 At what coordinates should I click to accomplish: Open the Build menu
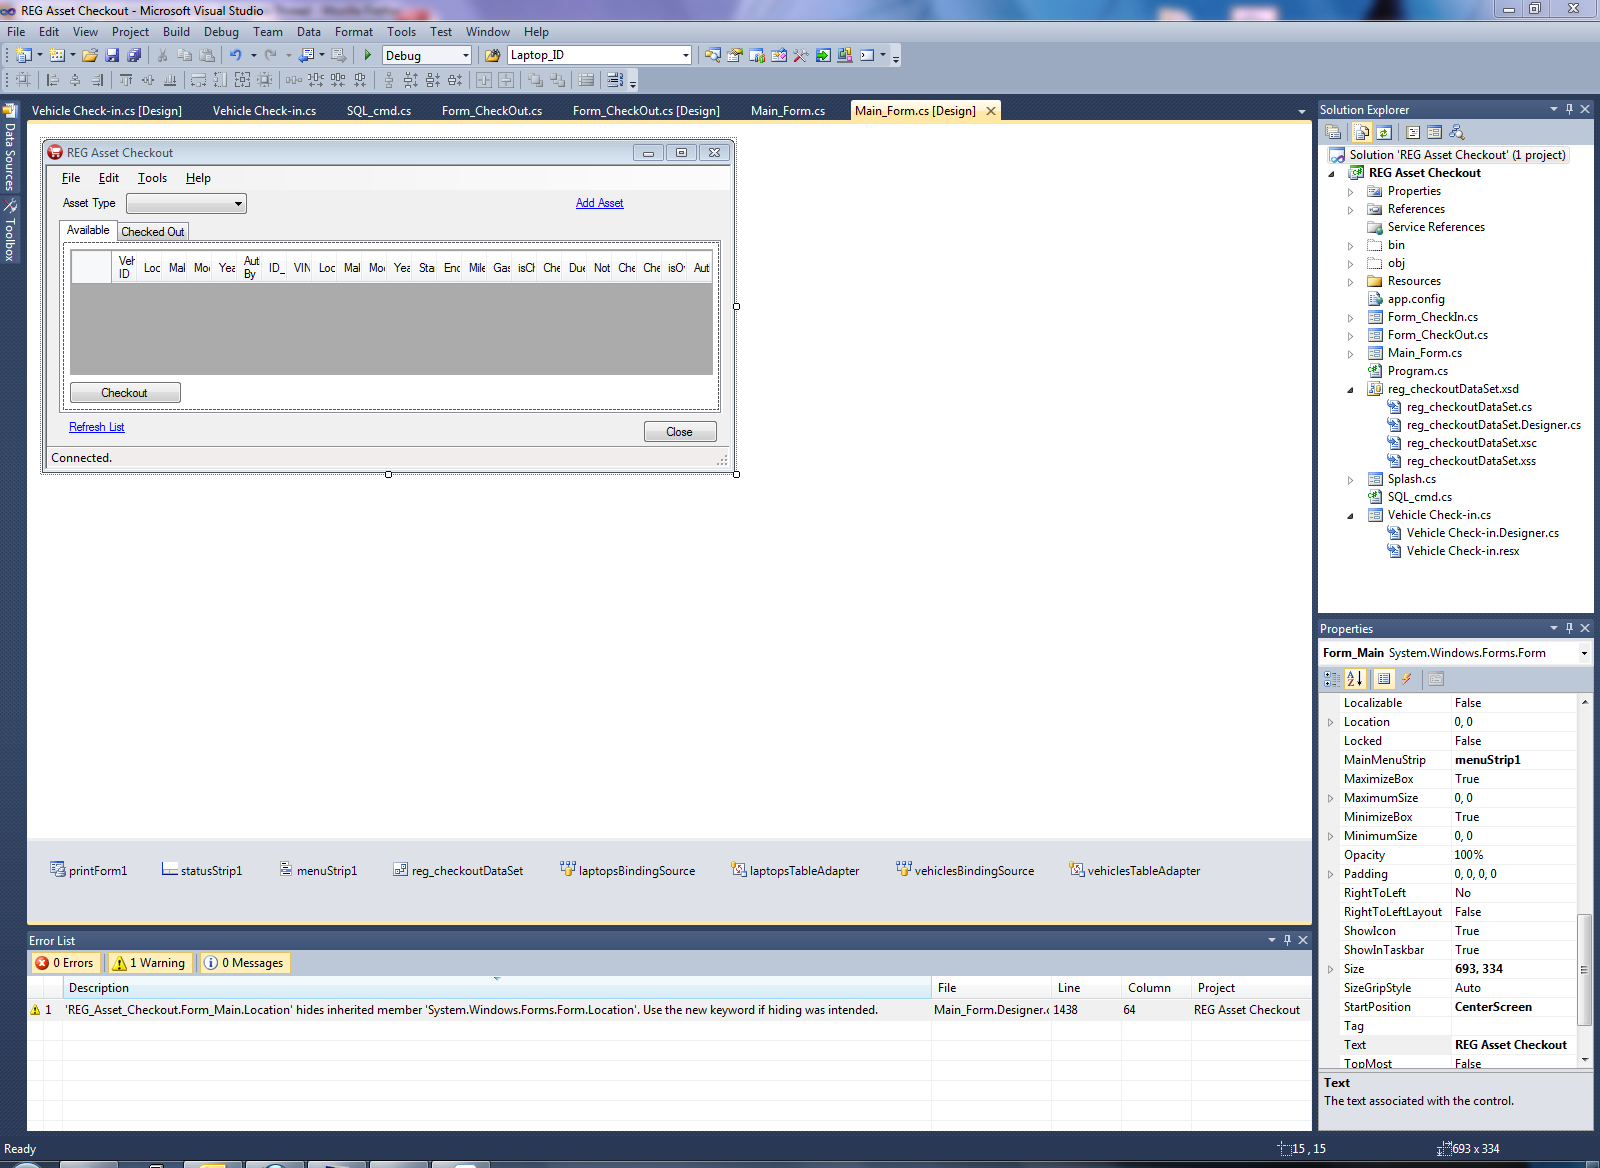(x=176, y=32)
